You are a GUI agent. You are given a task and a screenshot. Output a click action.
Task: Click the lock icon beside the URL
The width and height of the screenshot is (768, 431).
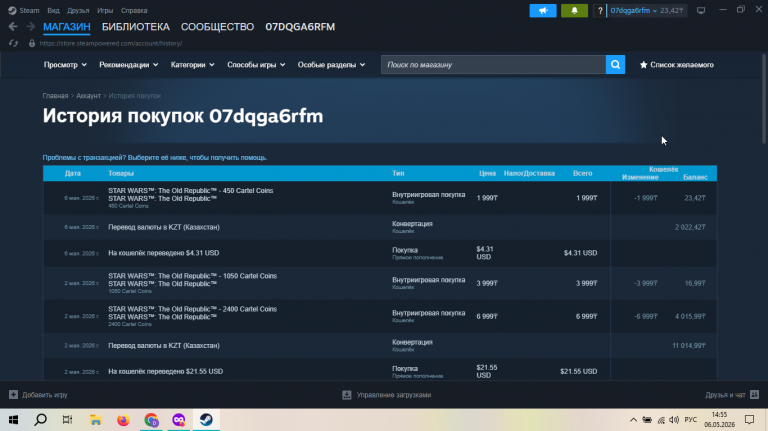point(32,43)
